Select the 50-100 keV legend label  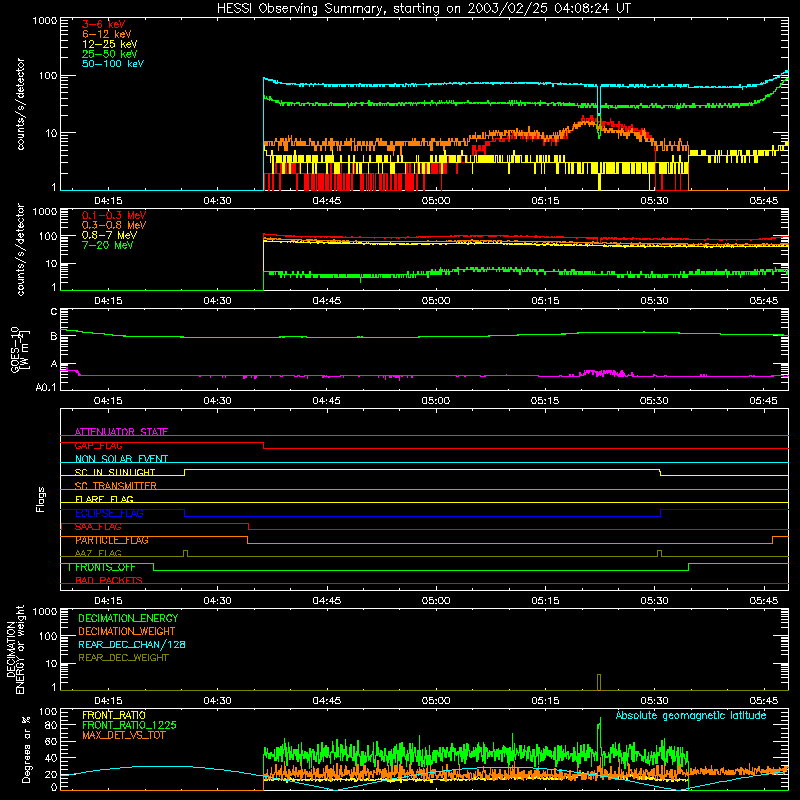pyautogui.click(x=113, y=64)
